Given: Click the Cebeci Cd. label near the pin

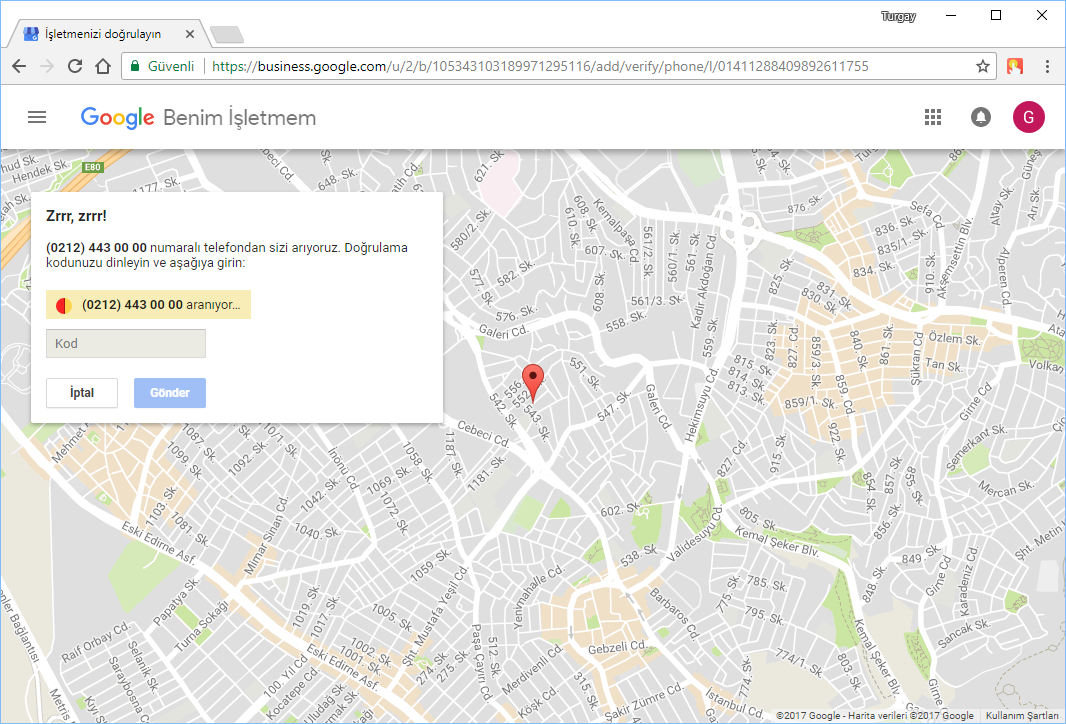Looking at the screenshot, I should coord(483,433).
